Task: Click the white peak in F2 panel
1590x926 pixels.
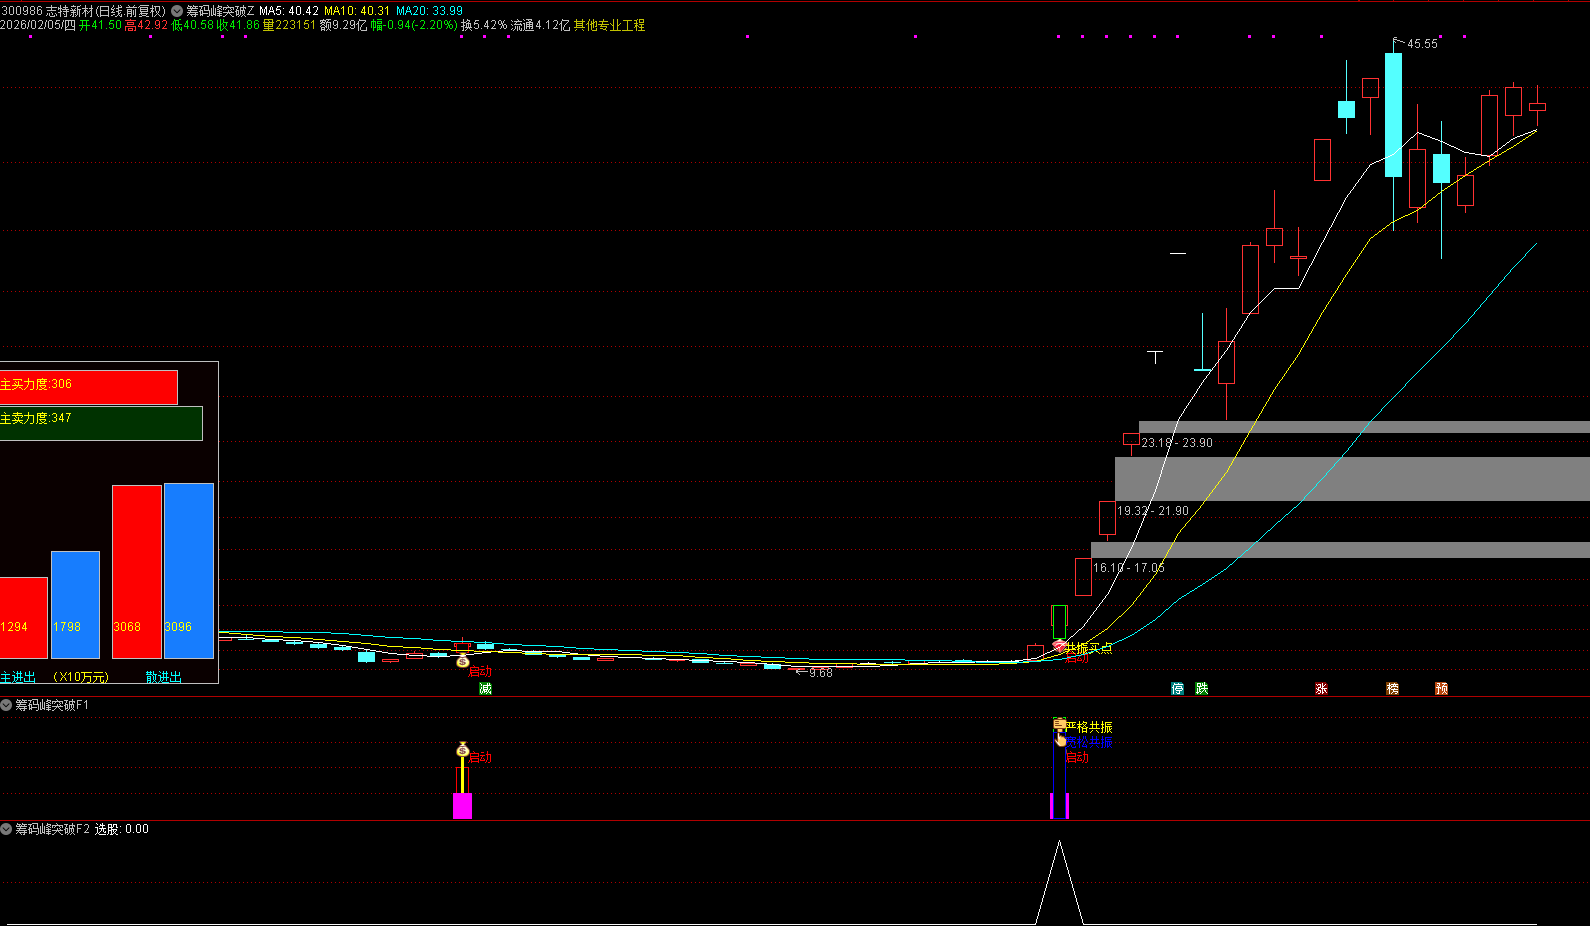Action: 1059,880
